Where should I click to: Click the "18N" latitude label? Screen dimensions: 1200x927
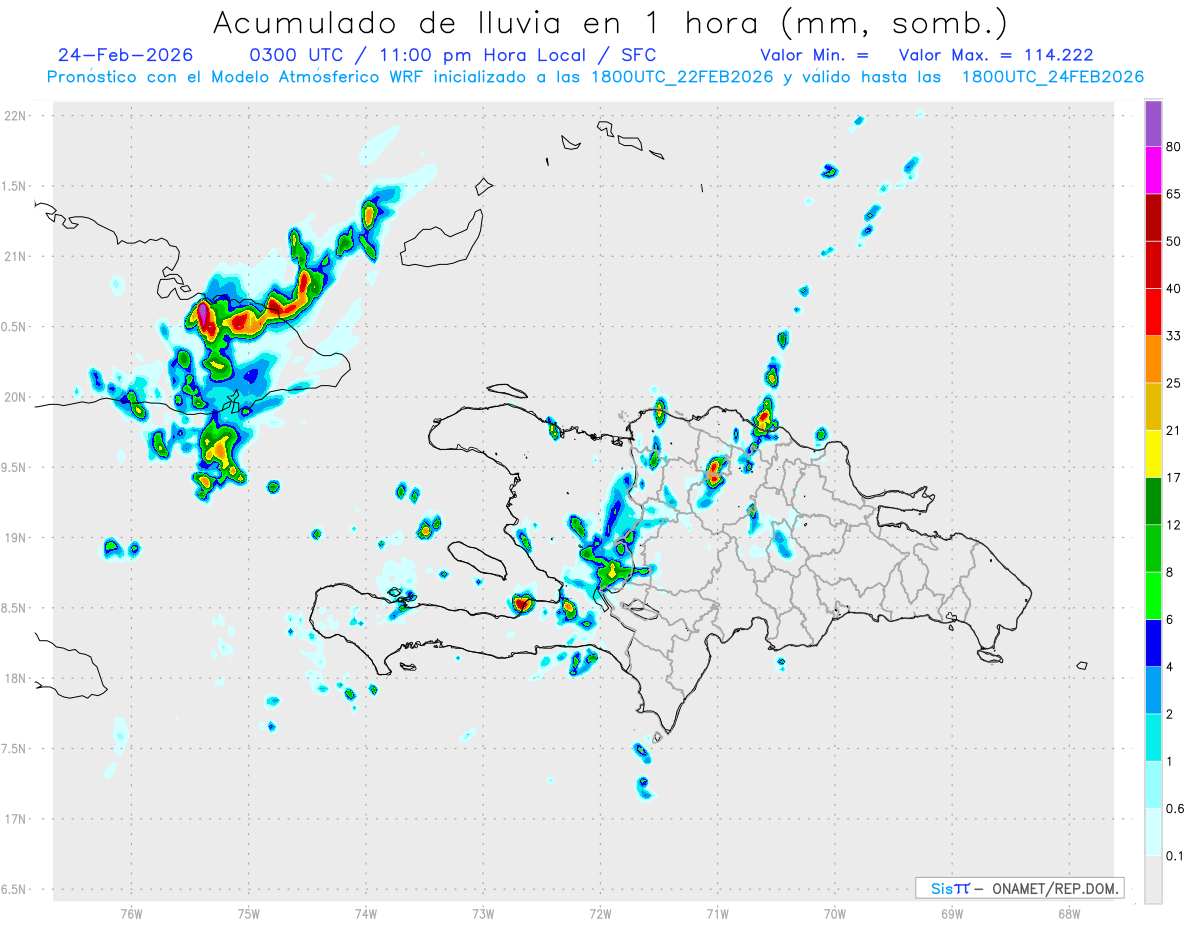(x=16, y=678)
